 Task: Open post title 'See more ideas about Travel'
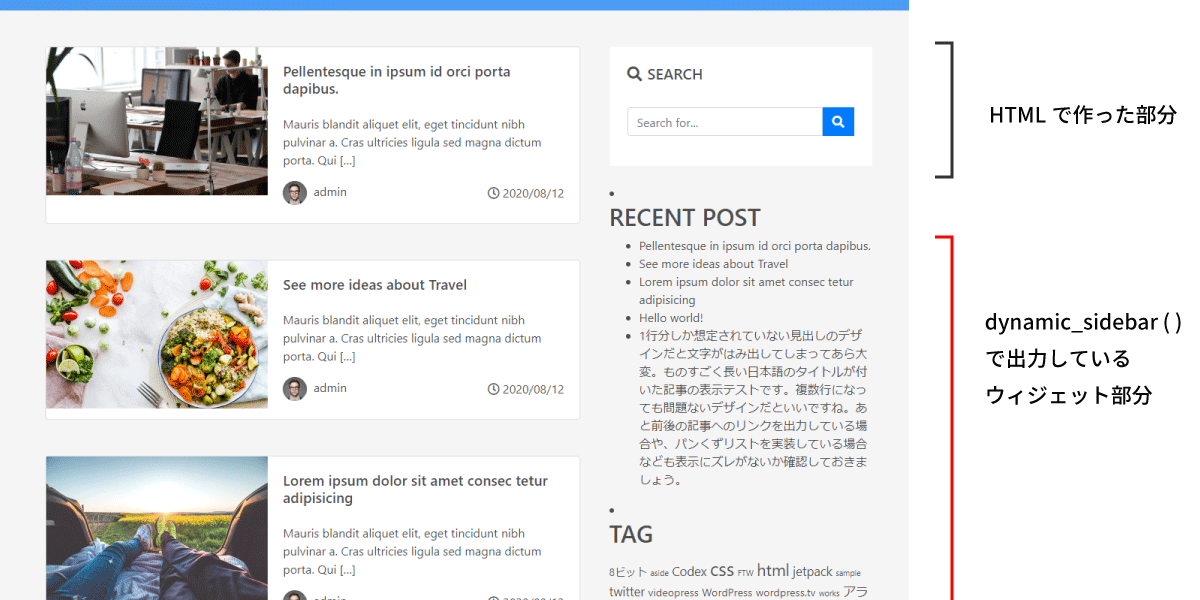(x=375, y=285)
